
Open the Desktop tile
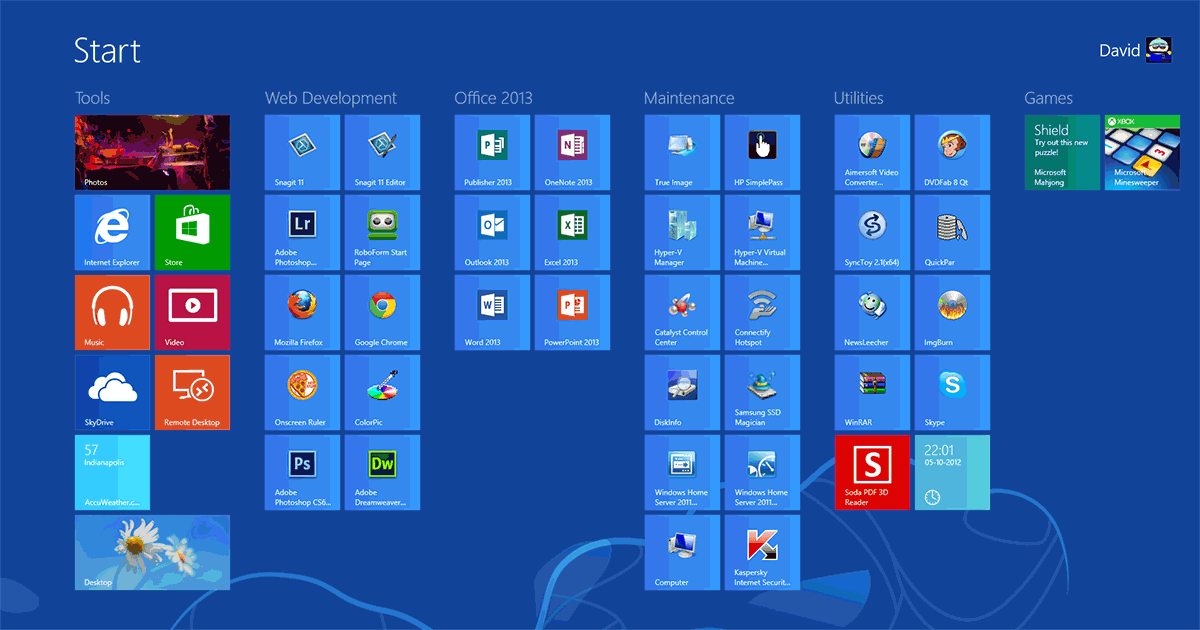pos(152,552)
